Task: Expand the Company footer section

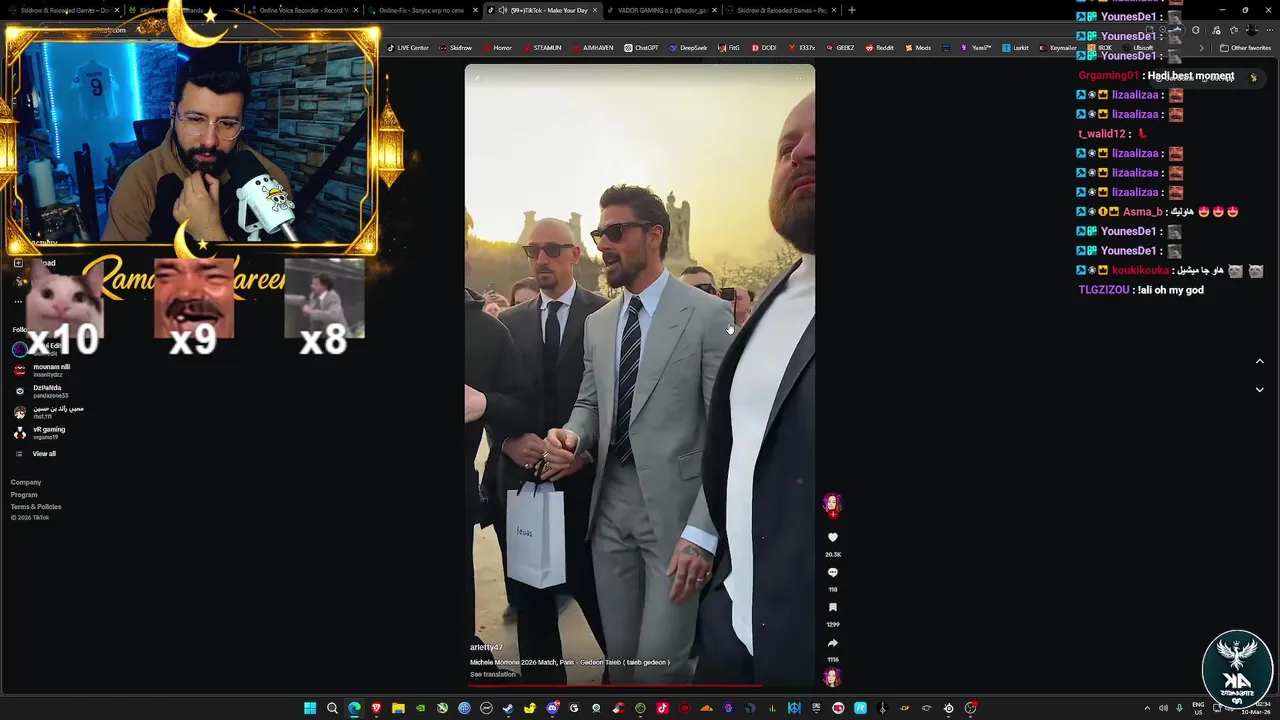Action: pos(26,482)
